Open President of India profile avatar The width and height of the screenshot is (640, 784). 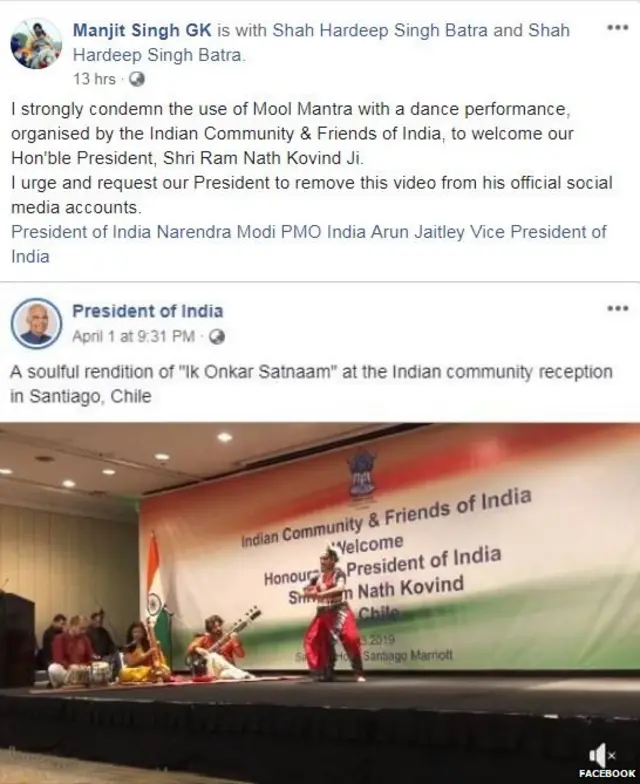(x=36, y=323)
